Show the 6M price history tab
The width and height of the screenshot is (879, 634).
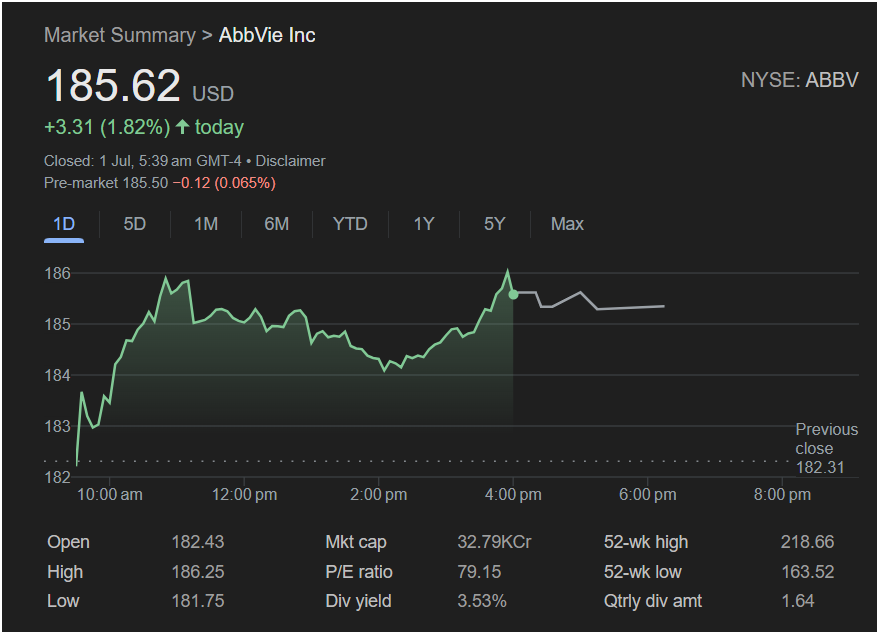276,224
